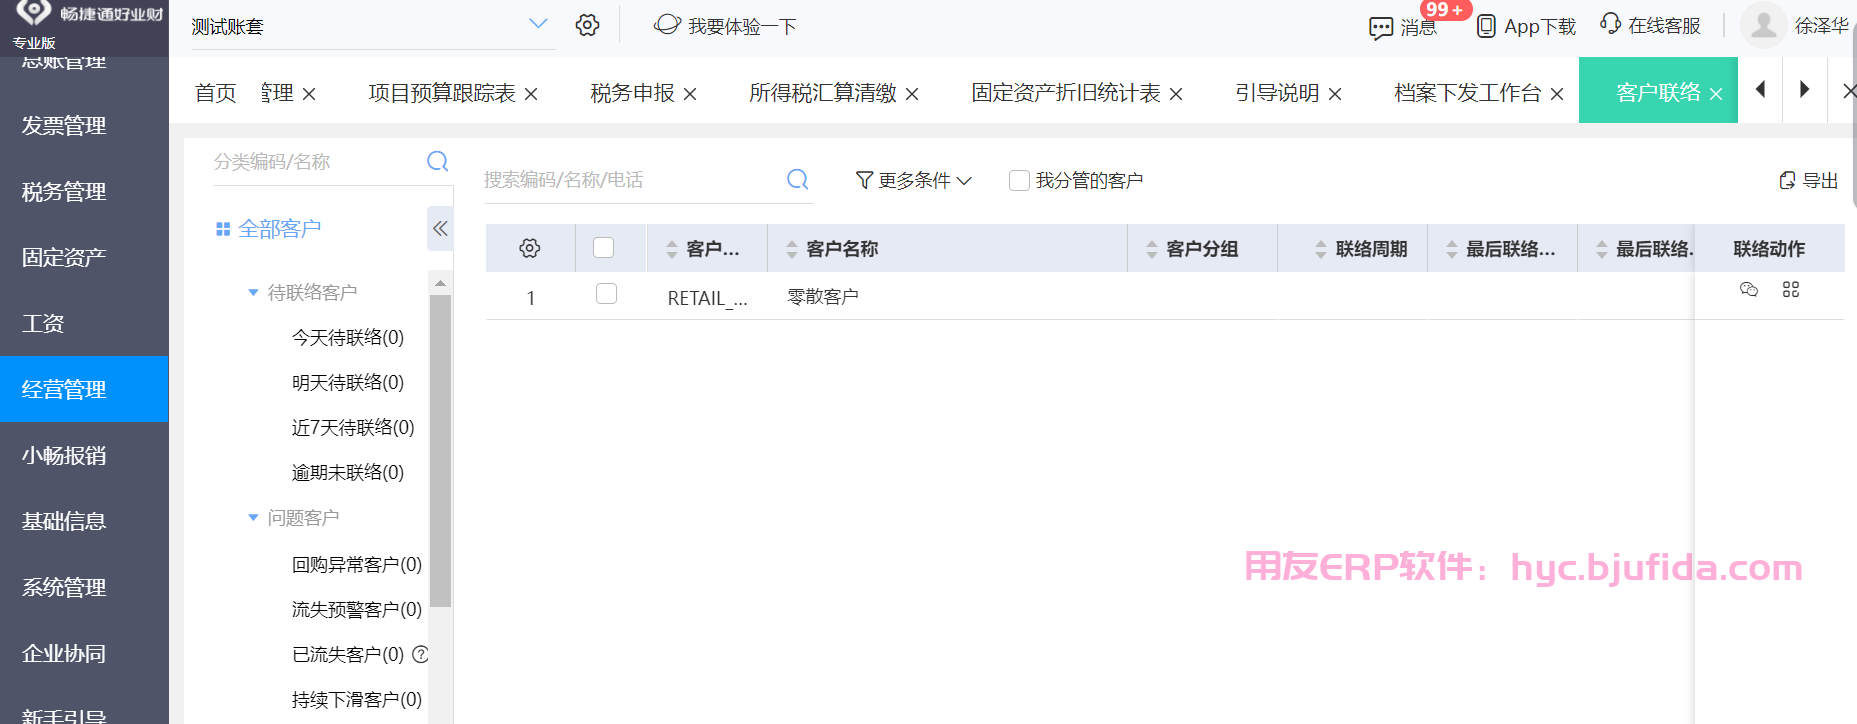Open table column settings gear icon

[530, 248]
